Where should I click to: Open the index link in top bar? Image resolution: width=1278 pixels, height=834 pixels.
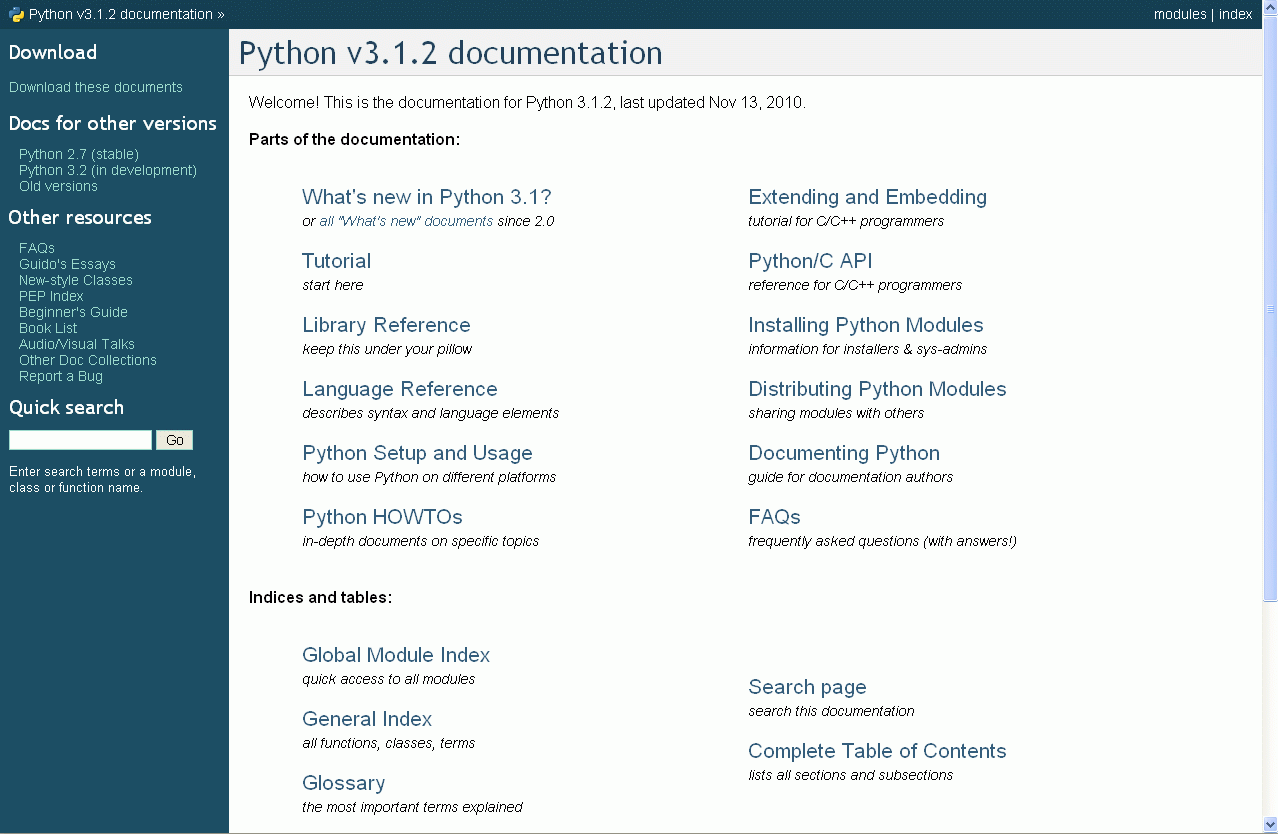click(x=1236, y=14)
